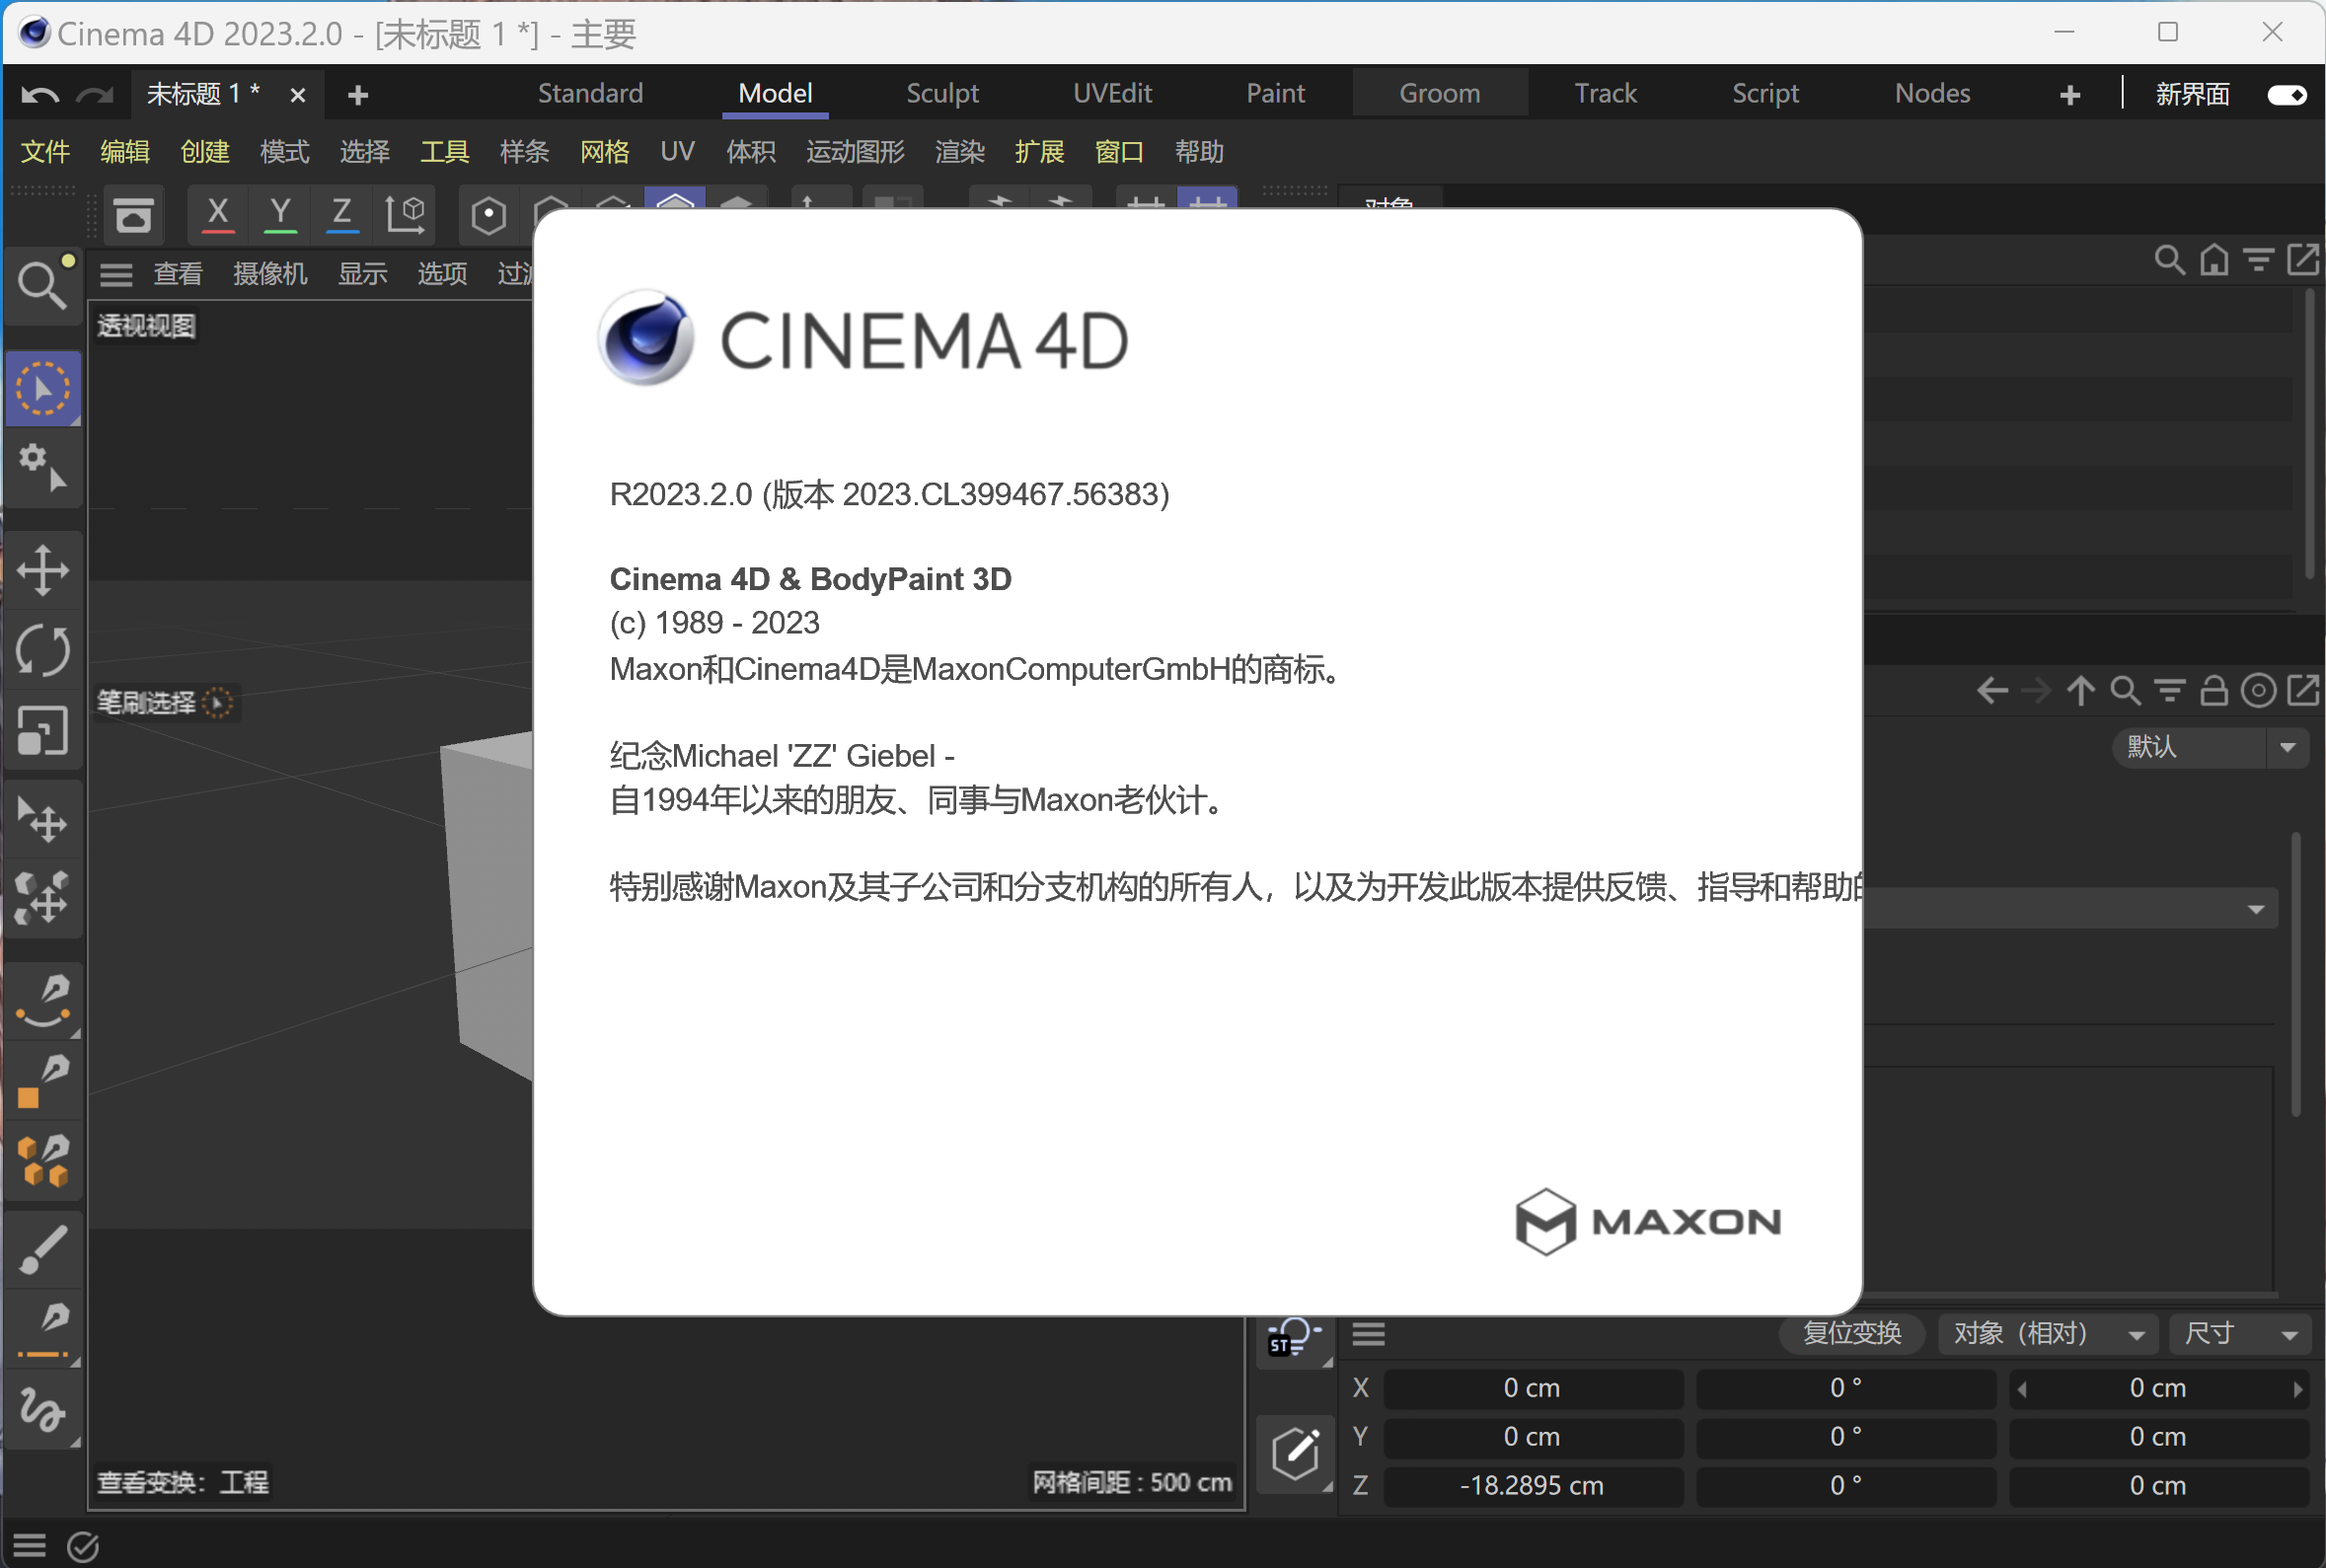Click the Maxon logo on splash screen
Screen dimensions: 2326x1568
[x=1645, y=1222]
